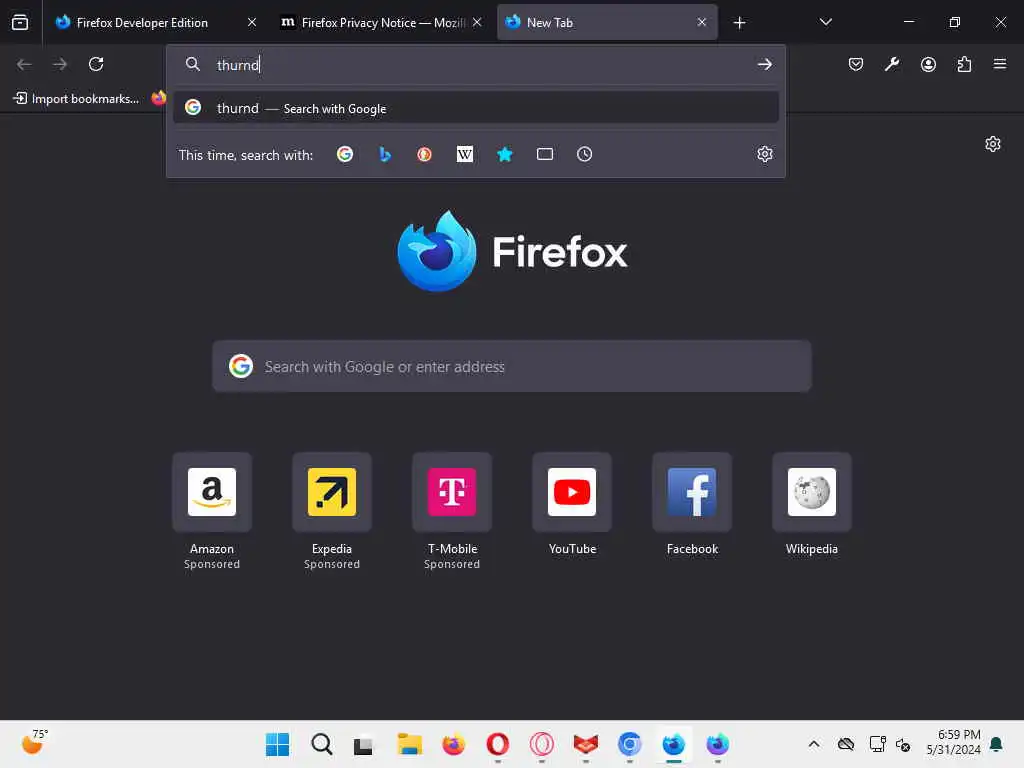Personalize new tab gear icon
This screenshot has width=1024, height=768.
point(993,144)
